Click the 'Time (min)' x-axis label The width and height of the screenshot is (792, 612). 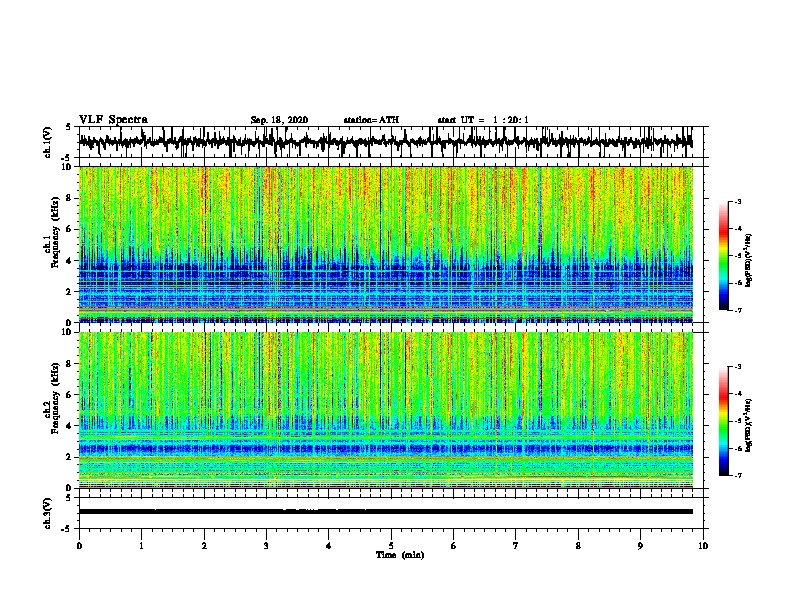[x=400, y=555]
